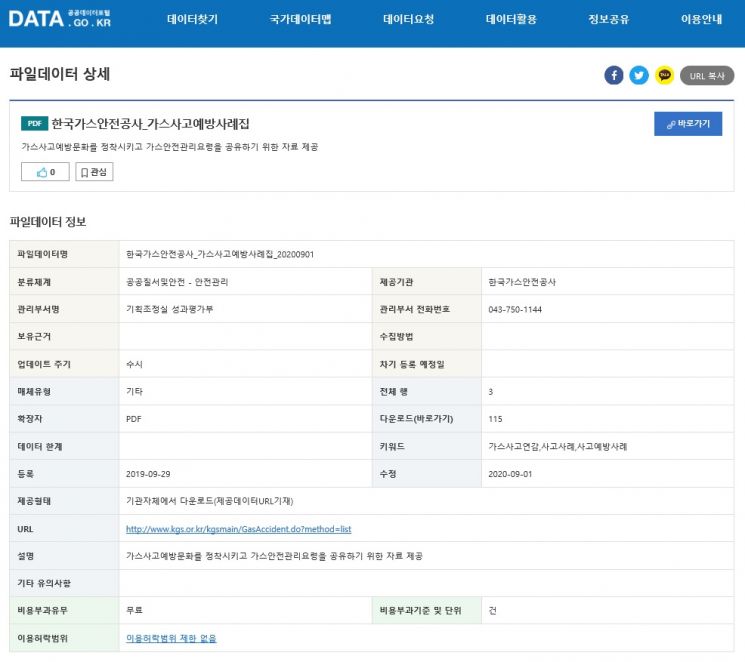Screen dimensions: 745x662
Task: Click the 업데이트 주기 value 수시
Action: (134, 364)
